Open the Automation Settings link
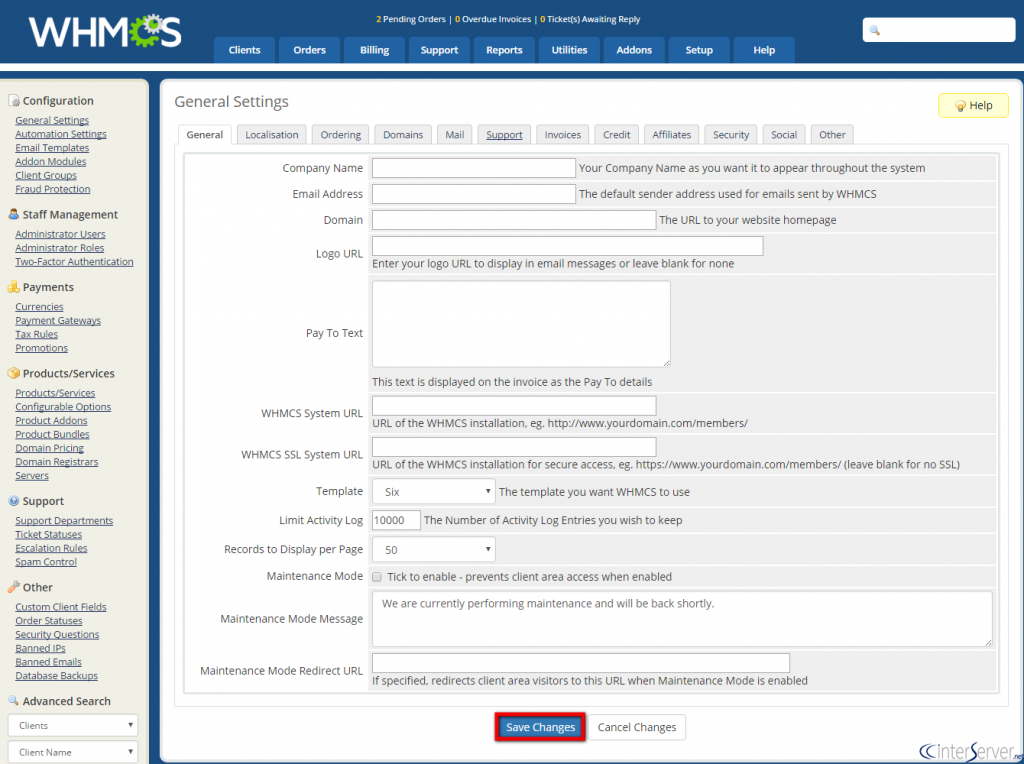Viewport: 1024px width, 764px height. 61,134
